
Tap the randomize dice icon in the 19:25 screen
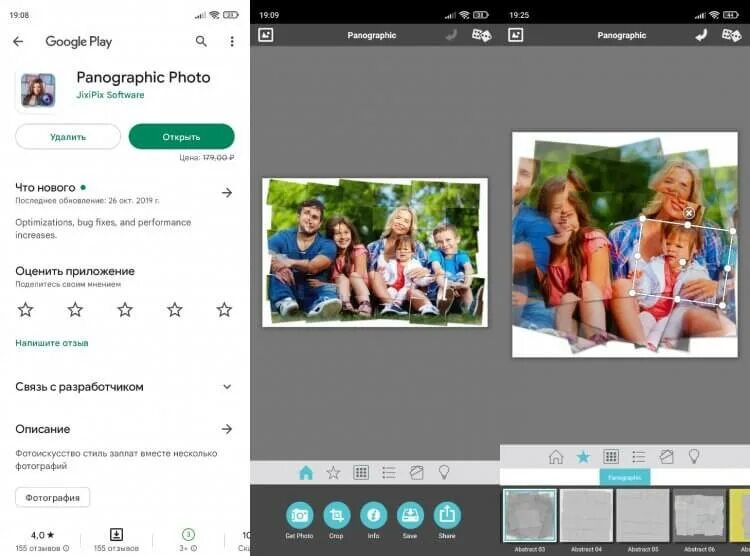click(731, 35)
